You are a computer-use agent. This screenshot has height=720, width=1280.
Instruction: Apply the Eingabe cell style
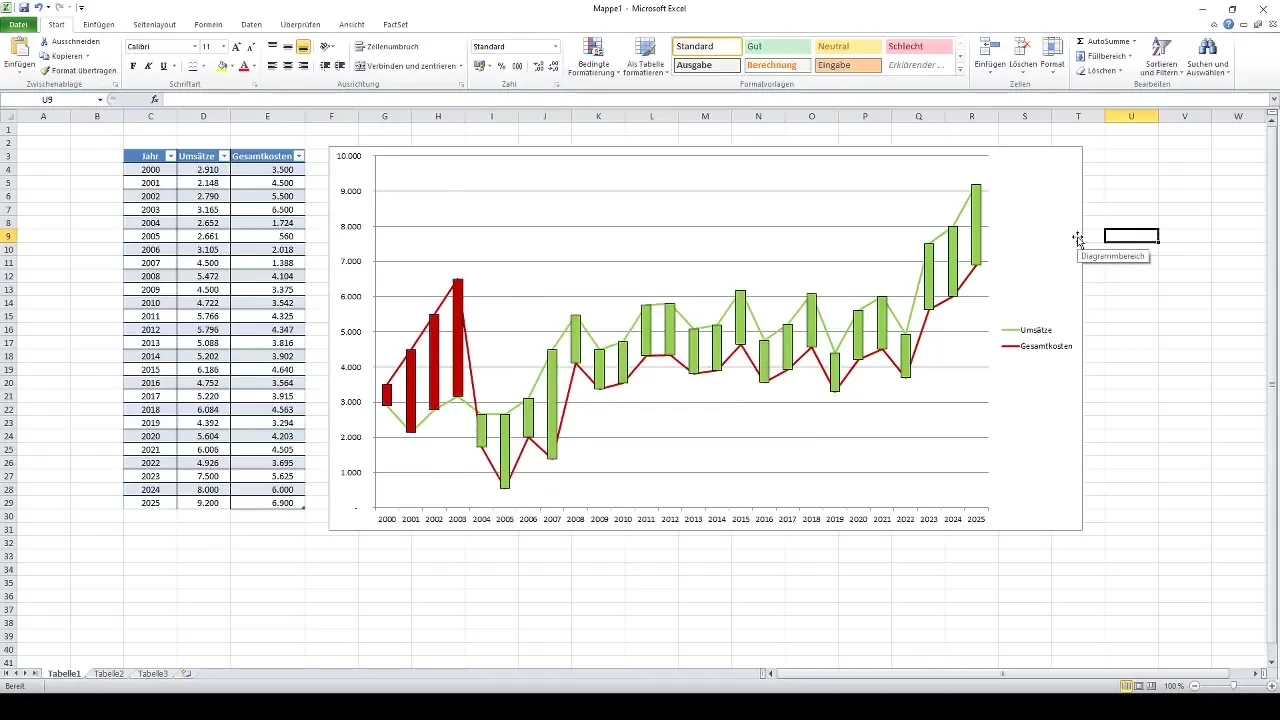coord(849,65)
